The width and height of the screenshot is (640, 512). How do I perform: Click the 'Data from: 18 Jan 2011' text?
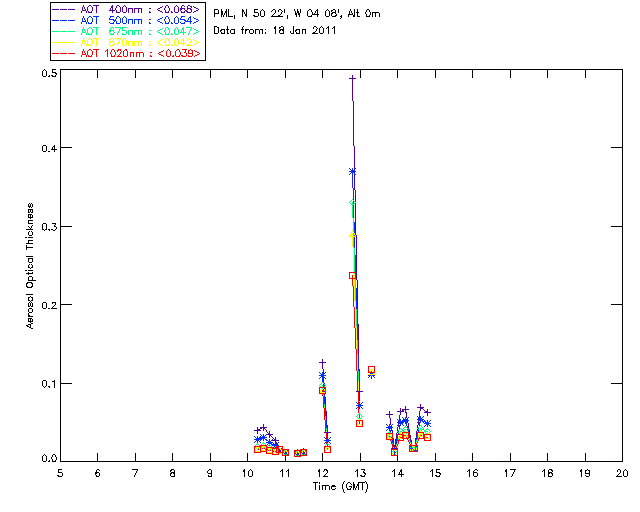point(275,31)
